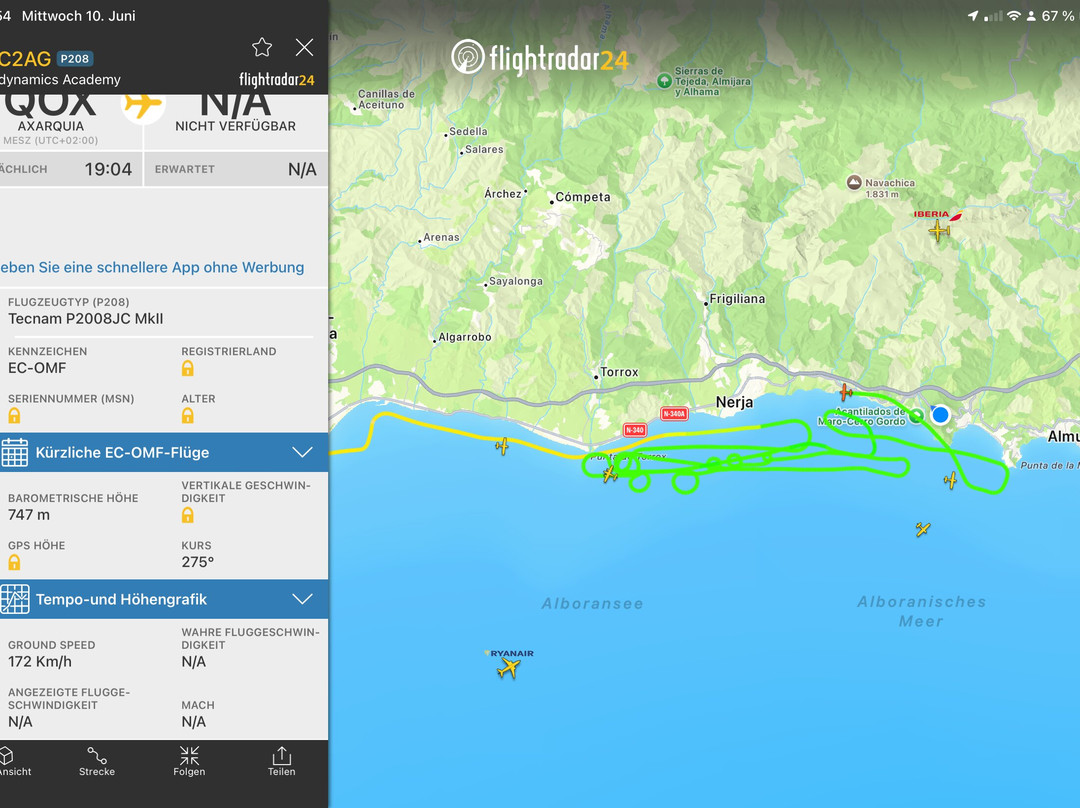Tap the Vertikale Geschwindigkeit lock icon
Screen dimensions: 1080x808
(187, 515)
